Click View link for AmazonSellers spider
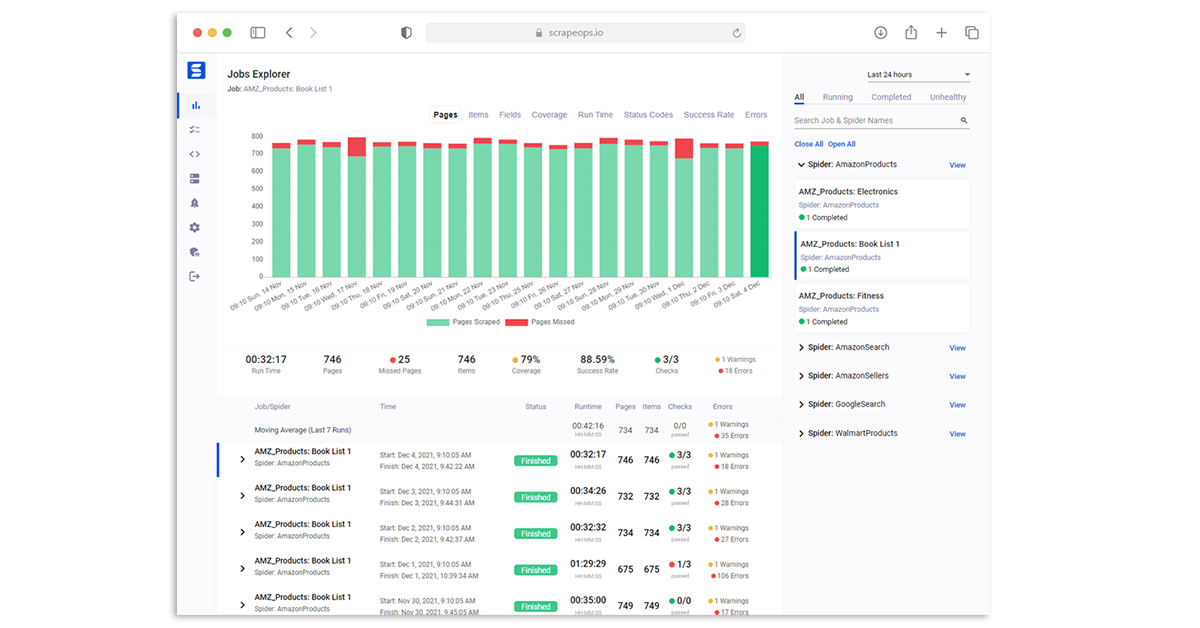Screen dimensions: 1200x628 [957, 377]
